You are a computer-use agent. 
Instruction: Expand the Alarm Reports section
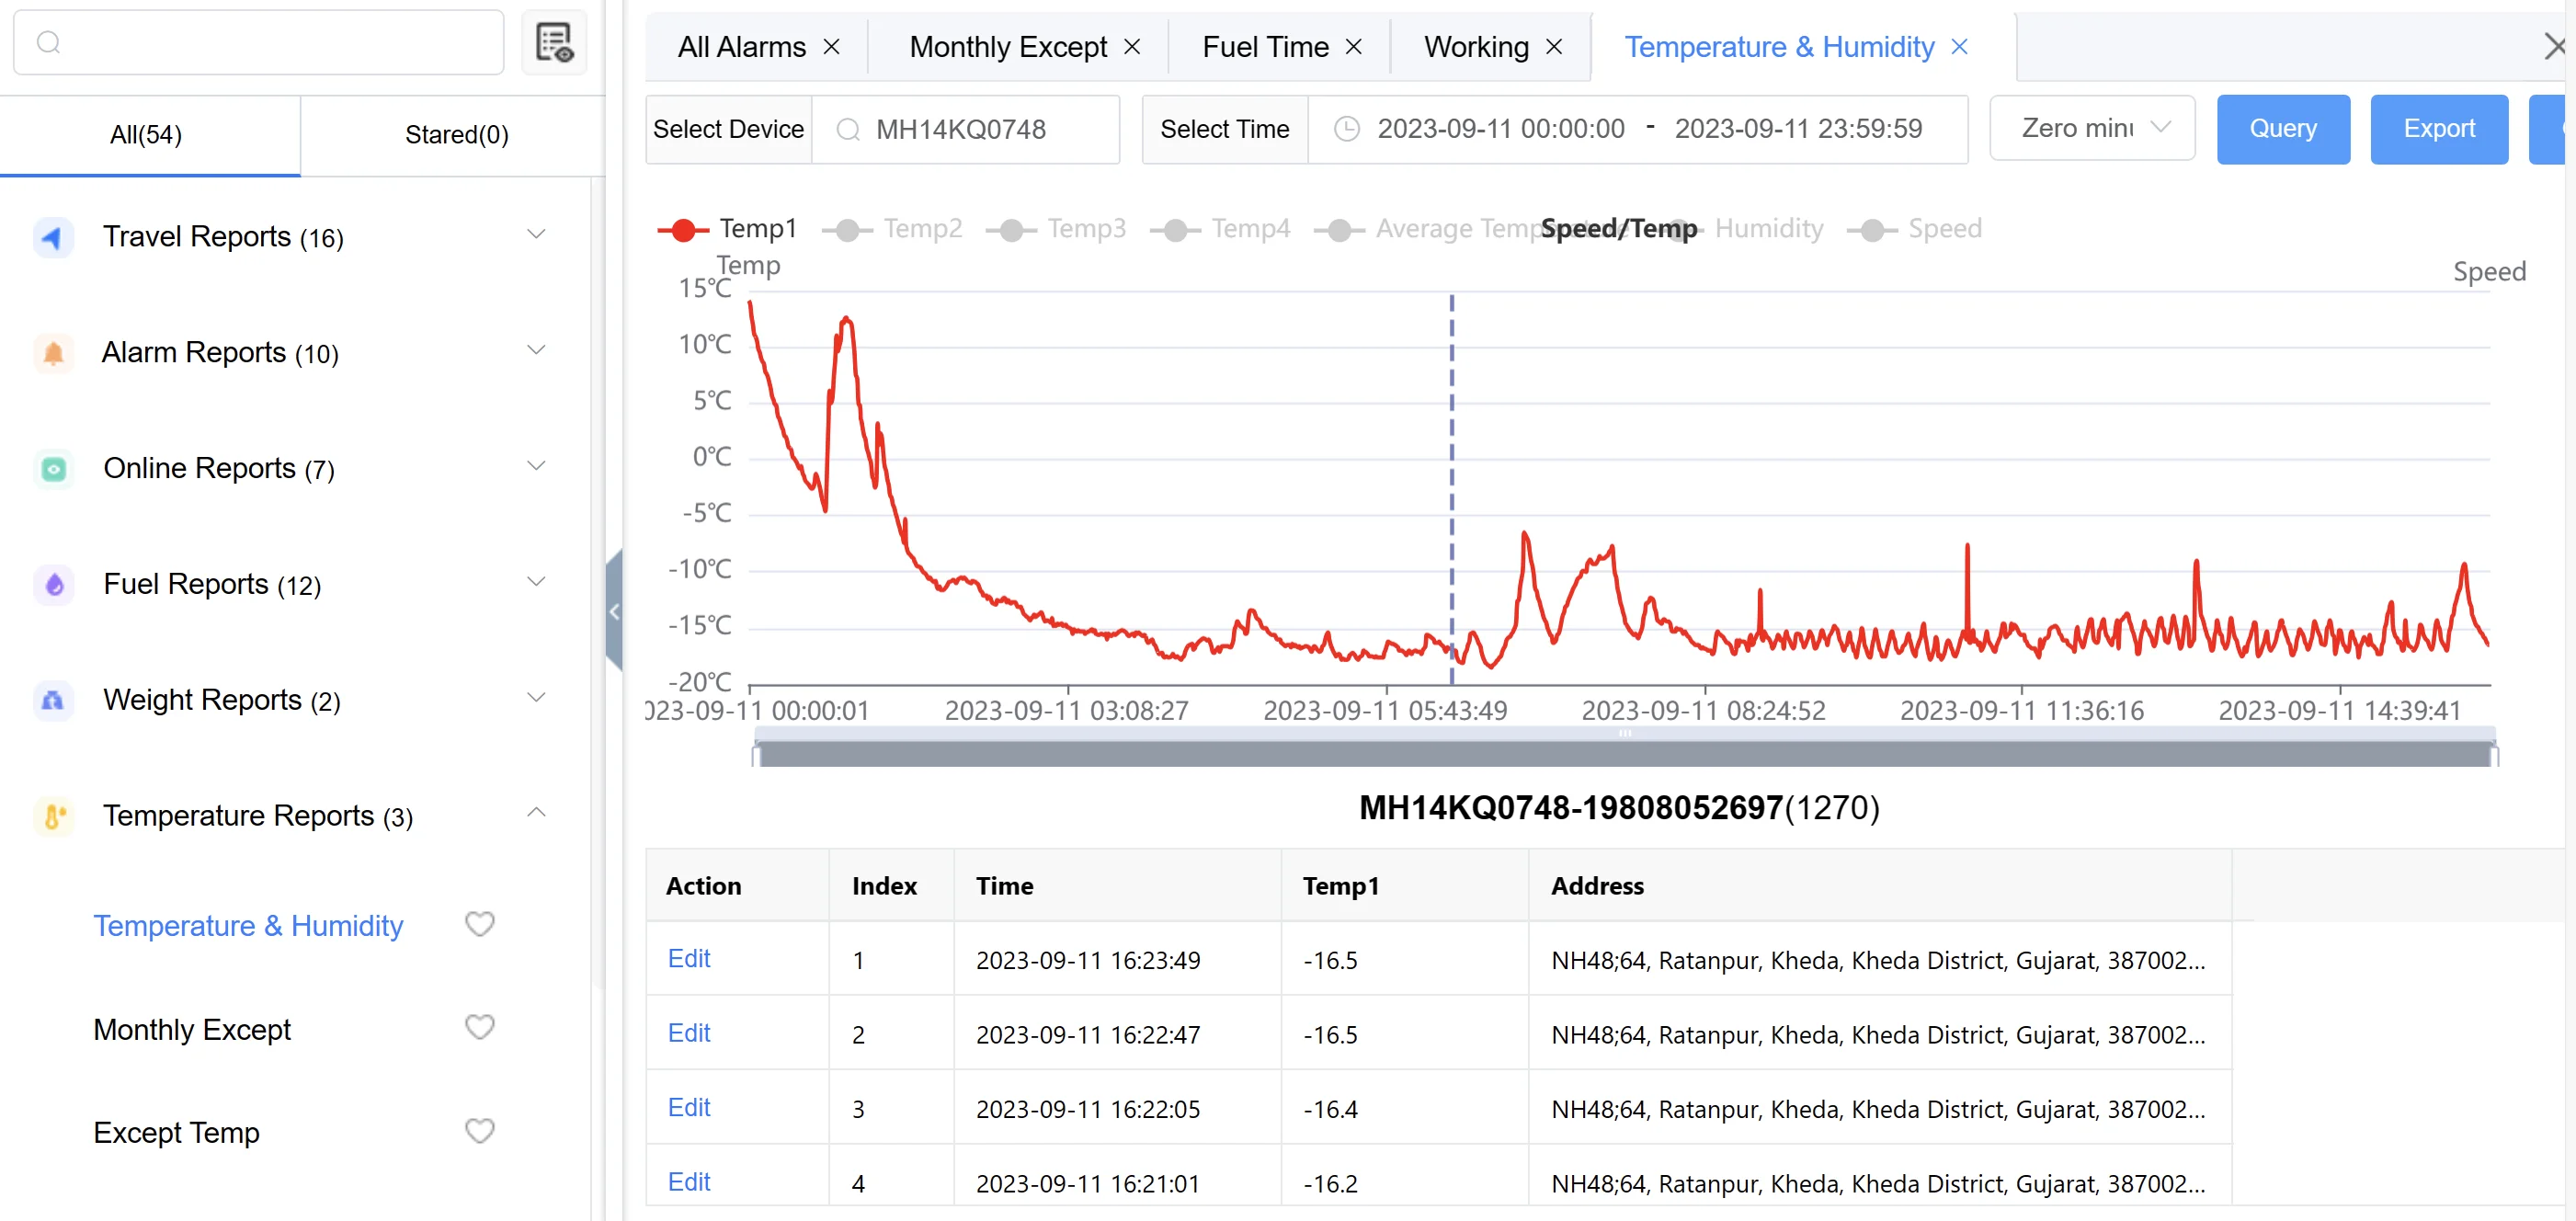tap(537, 351)
